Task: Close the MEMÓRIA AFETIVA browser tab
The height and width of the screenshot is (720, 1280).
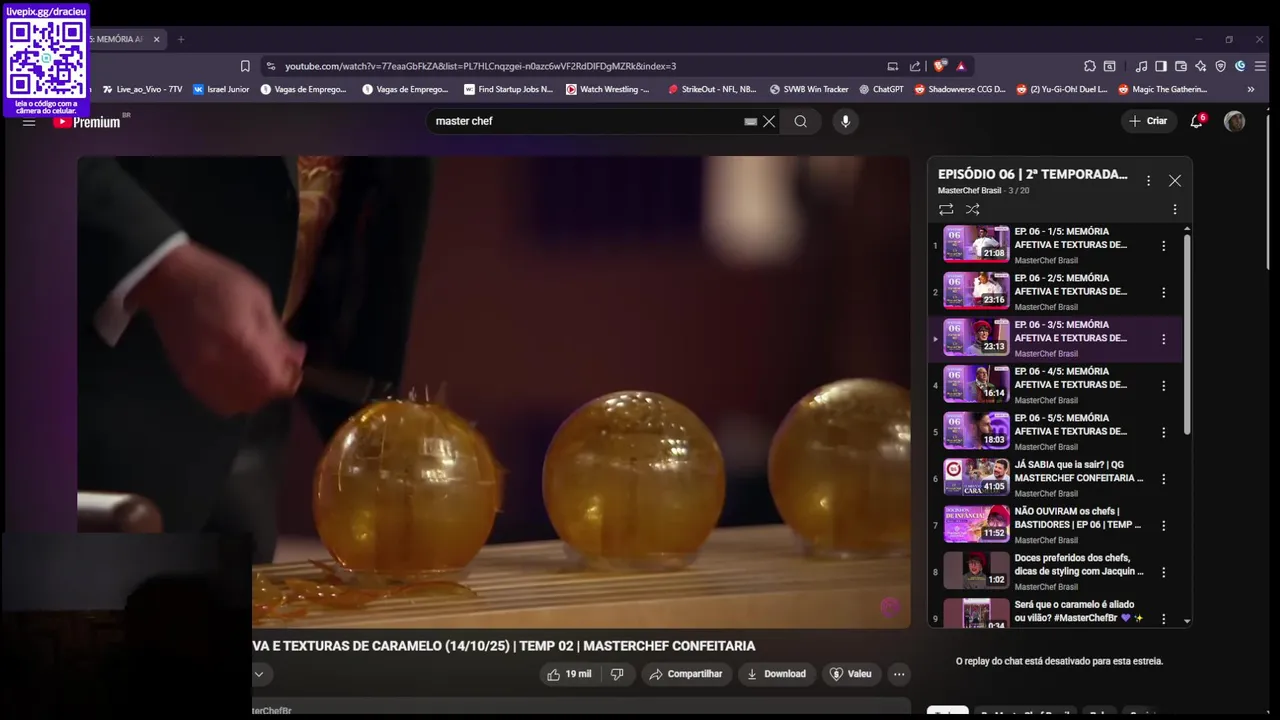Action: [156, 39]
